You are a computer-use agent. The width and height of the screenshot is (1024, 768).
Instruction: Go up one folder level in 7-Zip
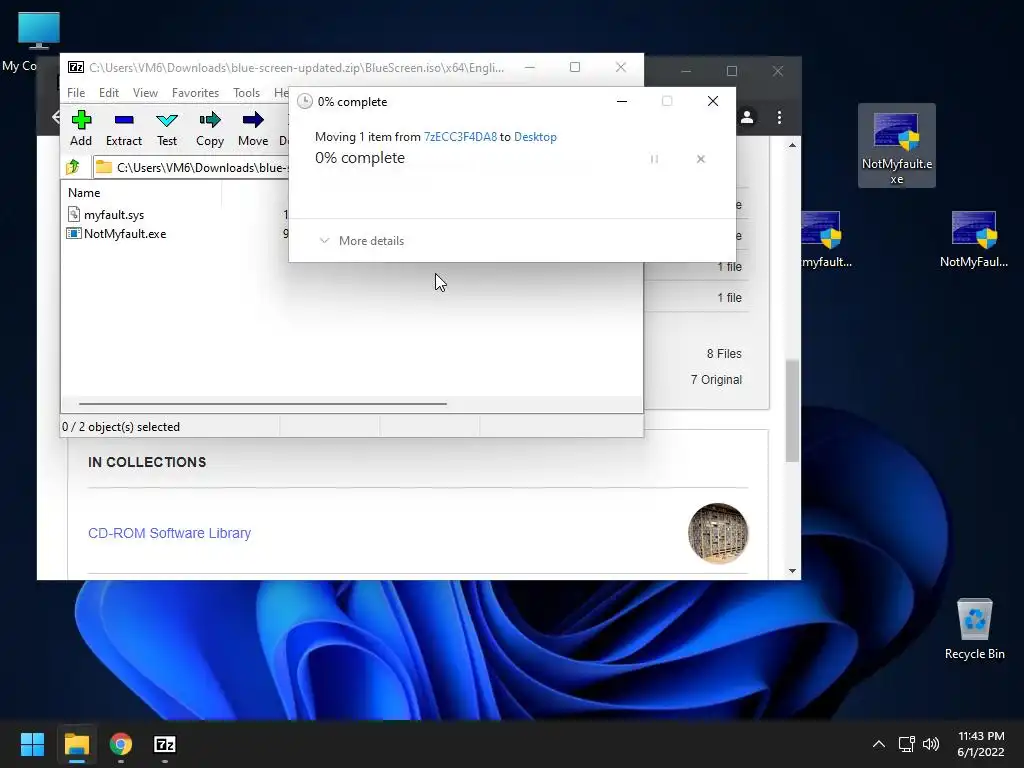point(73,167)
